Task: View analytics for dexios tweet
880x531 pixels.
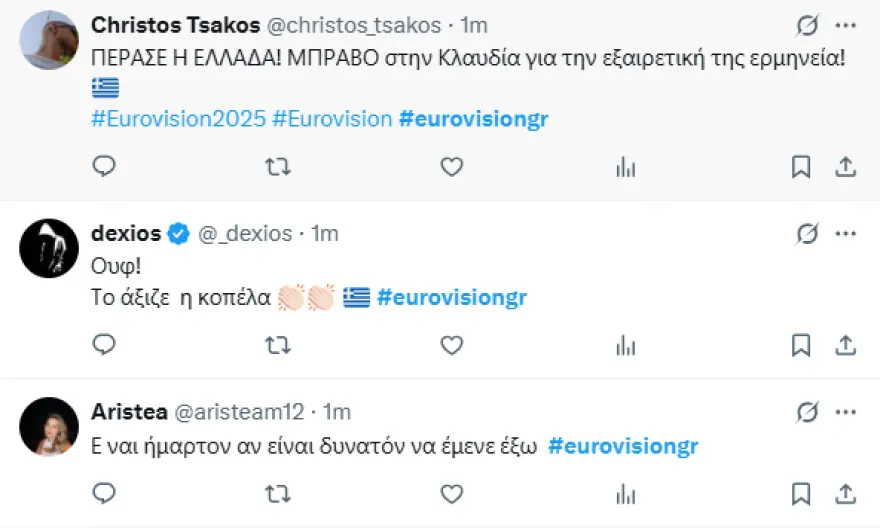Action: (x=626, y=345)
